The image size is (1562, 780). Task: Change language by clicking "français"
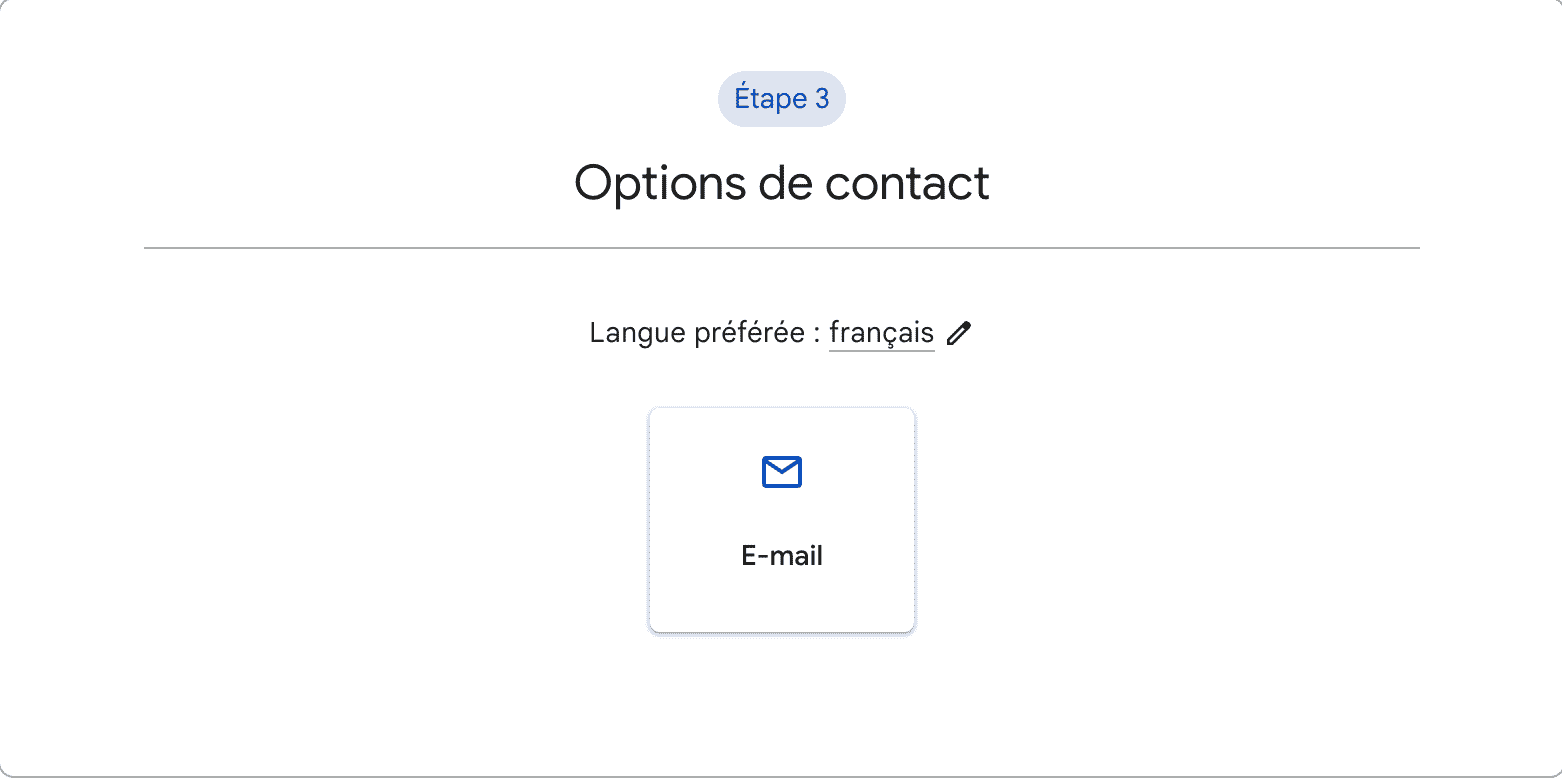(881, 333)
